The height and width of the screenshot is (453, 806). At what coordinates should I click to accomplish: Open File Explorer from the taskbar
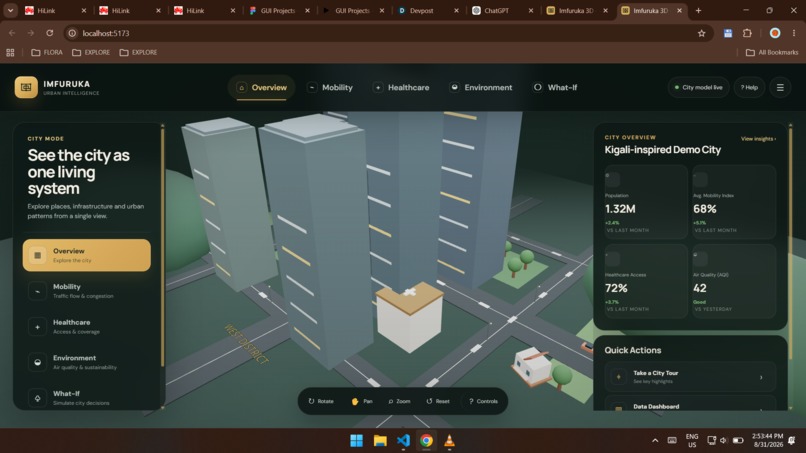[380, 441]
